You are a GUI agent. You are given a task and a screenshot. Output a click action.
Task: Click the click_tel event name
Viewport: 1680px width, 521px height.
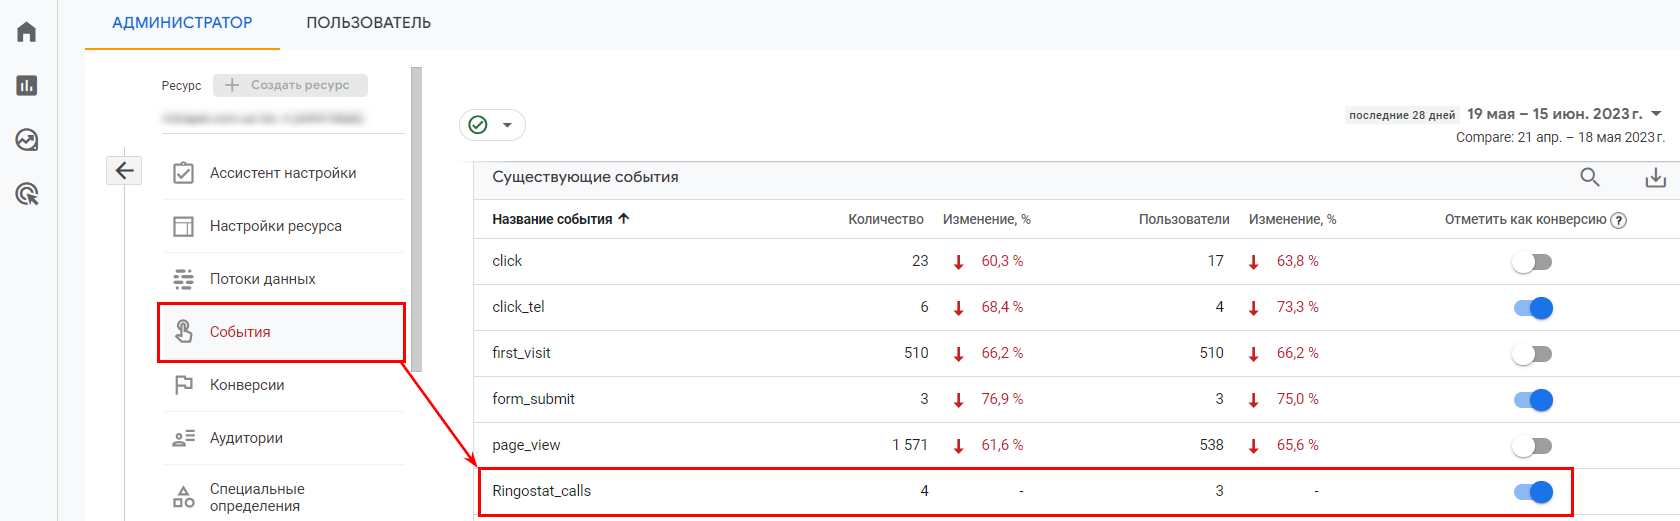[518, 307]
